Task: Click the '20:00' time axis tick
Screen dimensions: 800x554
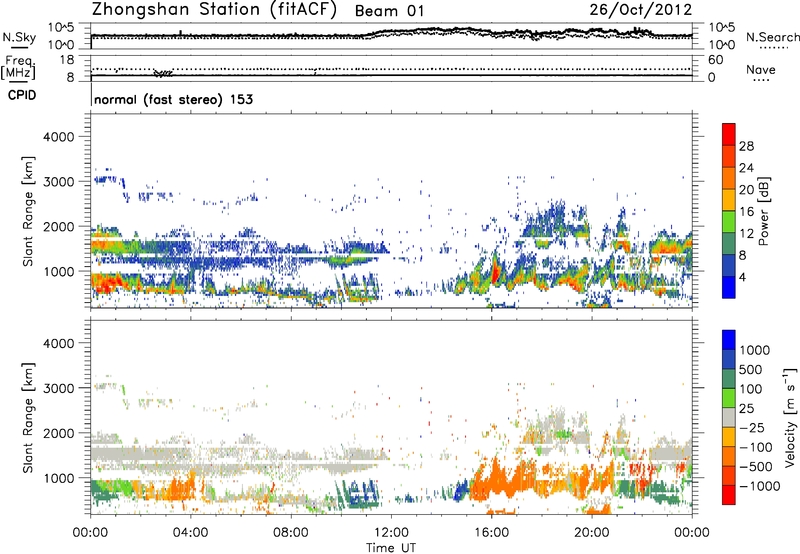Action: pos(591,533)
